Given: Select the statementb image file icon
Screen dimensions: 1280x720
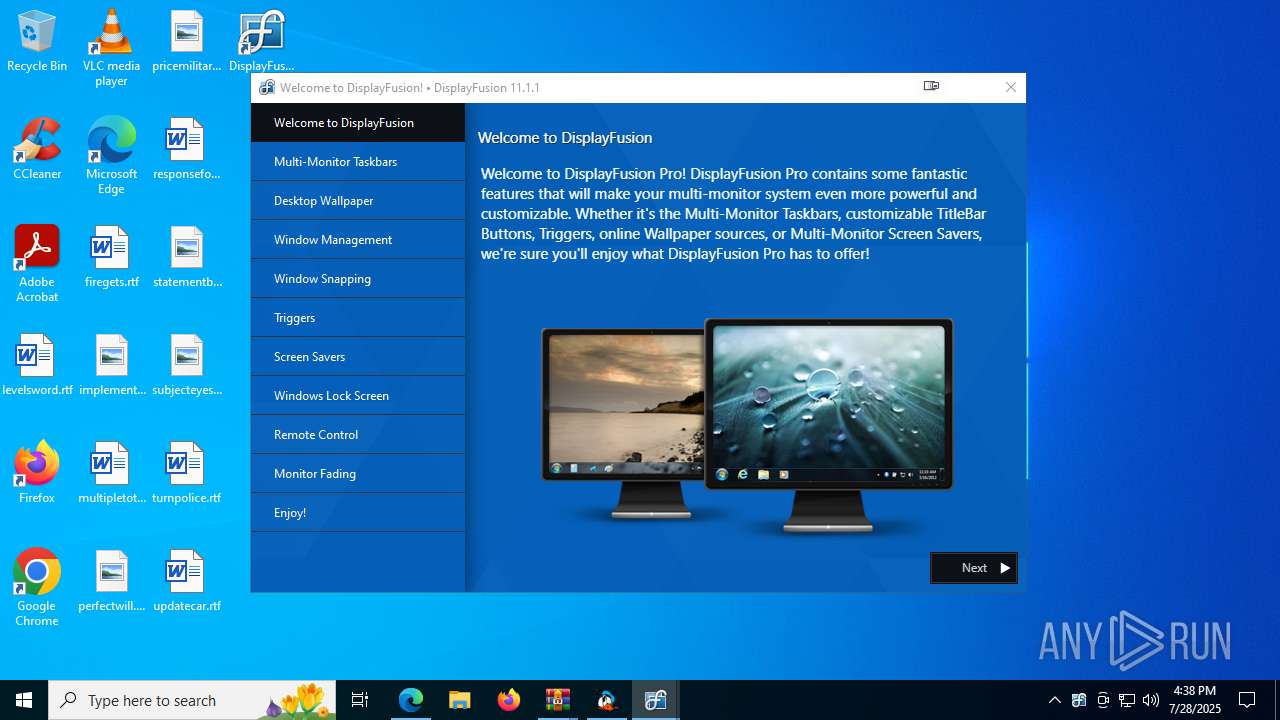Looking at the screenshot, I should (186, 258).
